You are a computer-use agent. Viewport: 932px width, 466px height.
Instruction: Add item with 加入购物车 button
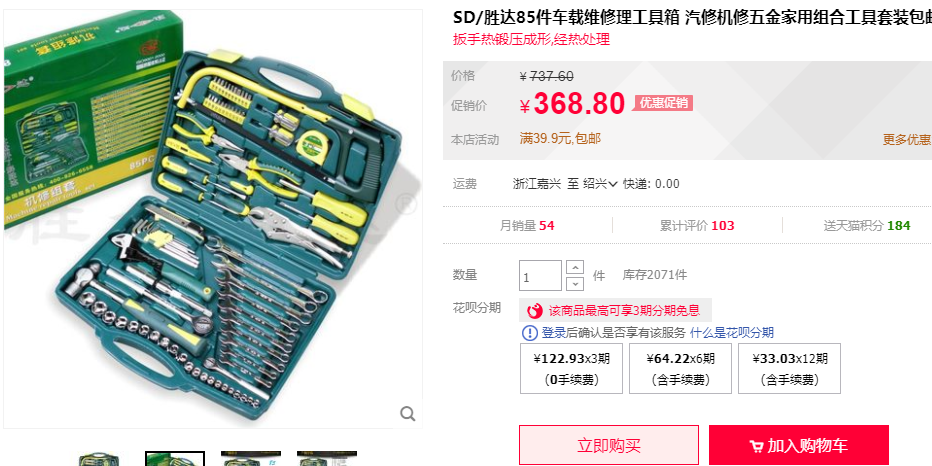[799, 445]
